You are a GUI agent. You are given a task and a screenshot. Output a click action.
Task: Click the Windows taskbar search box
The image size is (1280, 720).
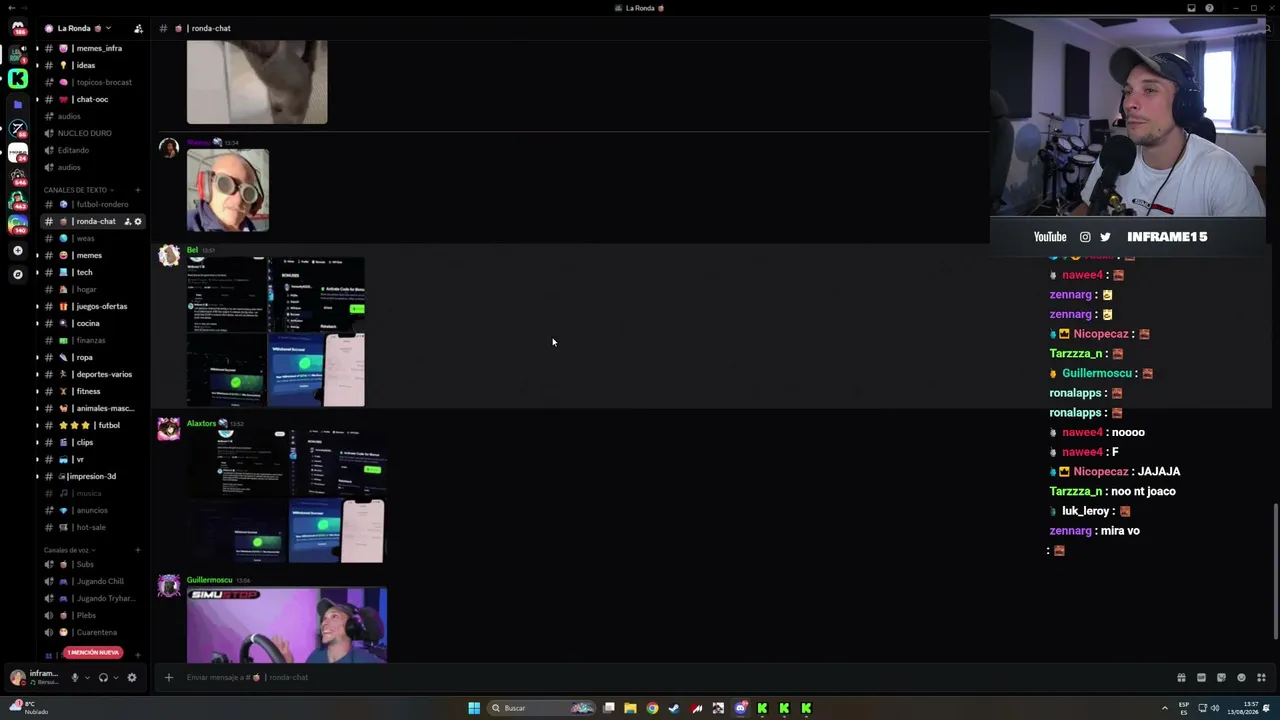click(x=540, y=708)
